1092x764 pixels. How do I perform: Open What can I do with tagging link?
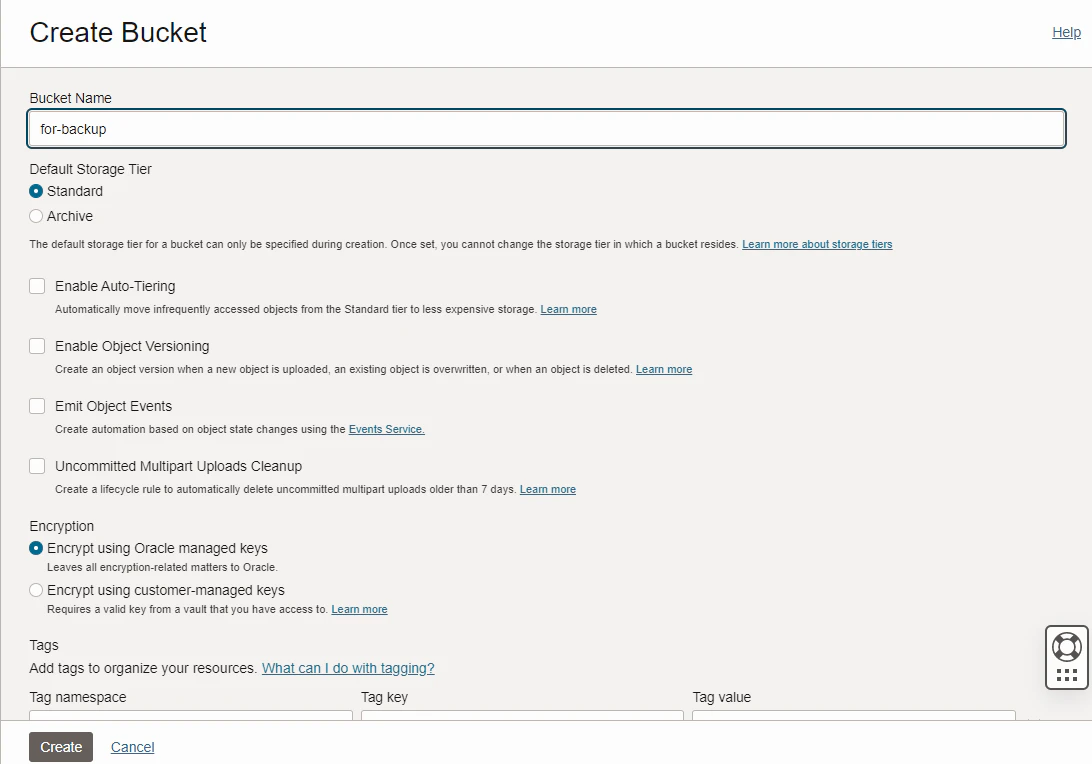coord(348,668)
